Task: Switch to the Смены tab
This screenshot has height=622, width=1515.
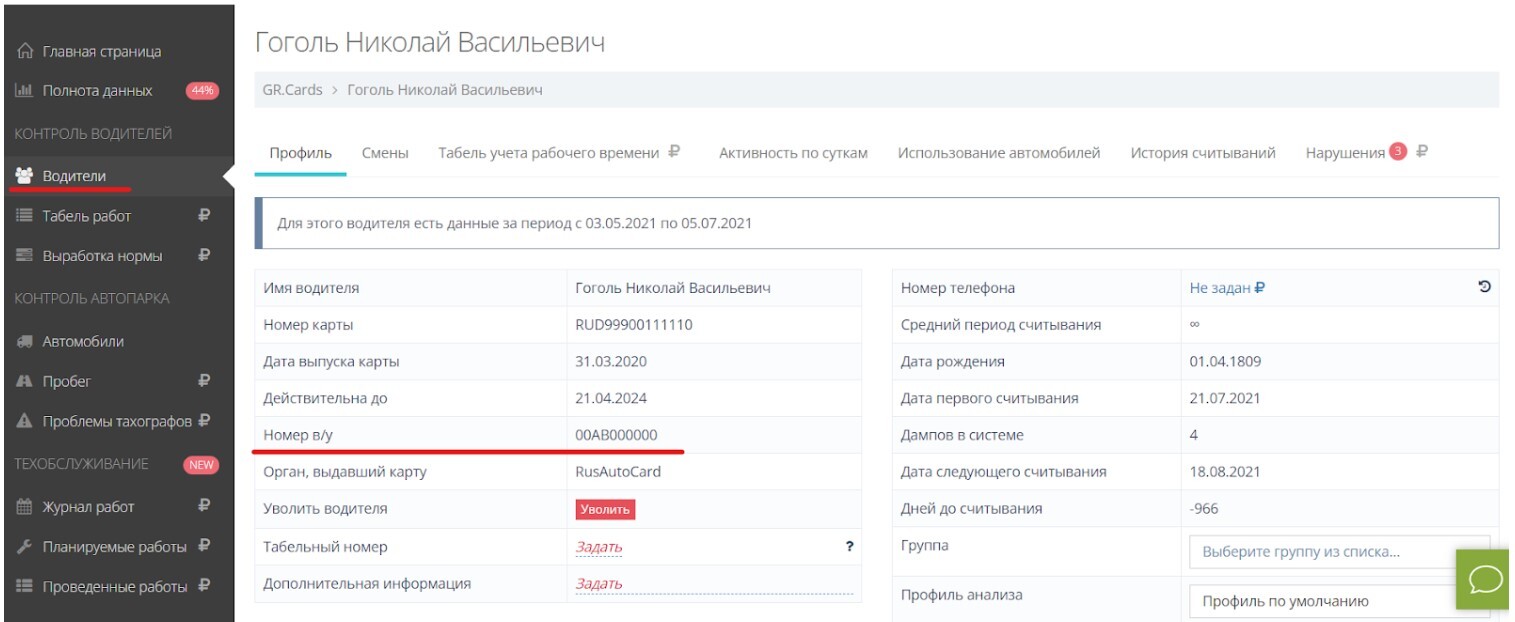Action: click(x=385, y=153)
